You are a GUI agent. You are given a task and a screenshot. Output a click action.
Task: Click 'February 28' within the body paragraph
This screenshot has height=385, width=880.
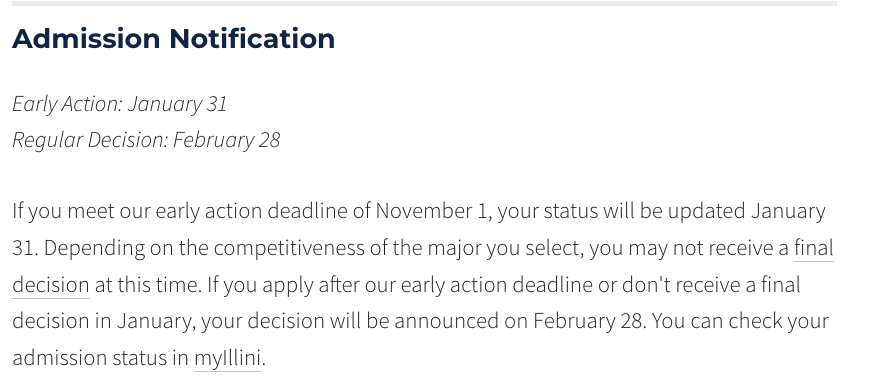(588, 321)
